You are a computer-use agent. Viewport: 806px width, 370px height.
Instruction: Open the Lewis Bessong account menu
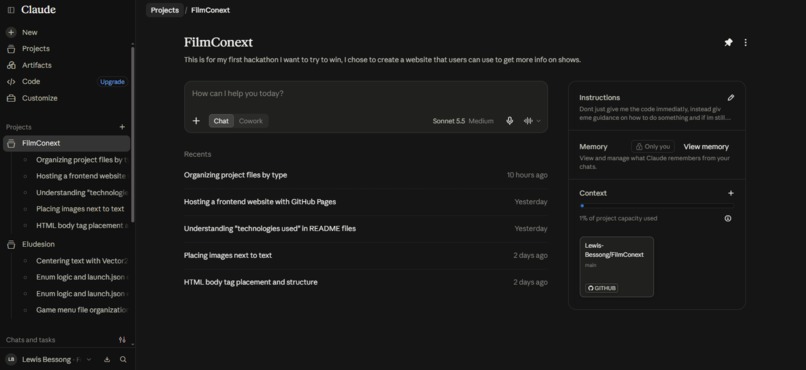49,360
